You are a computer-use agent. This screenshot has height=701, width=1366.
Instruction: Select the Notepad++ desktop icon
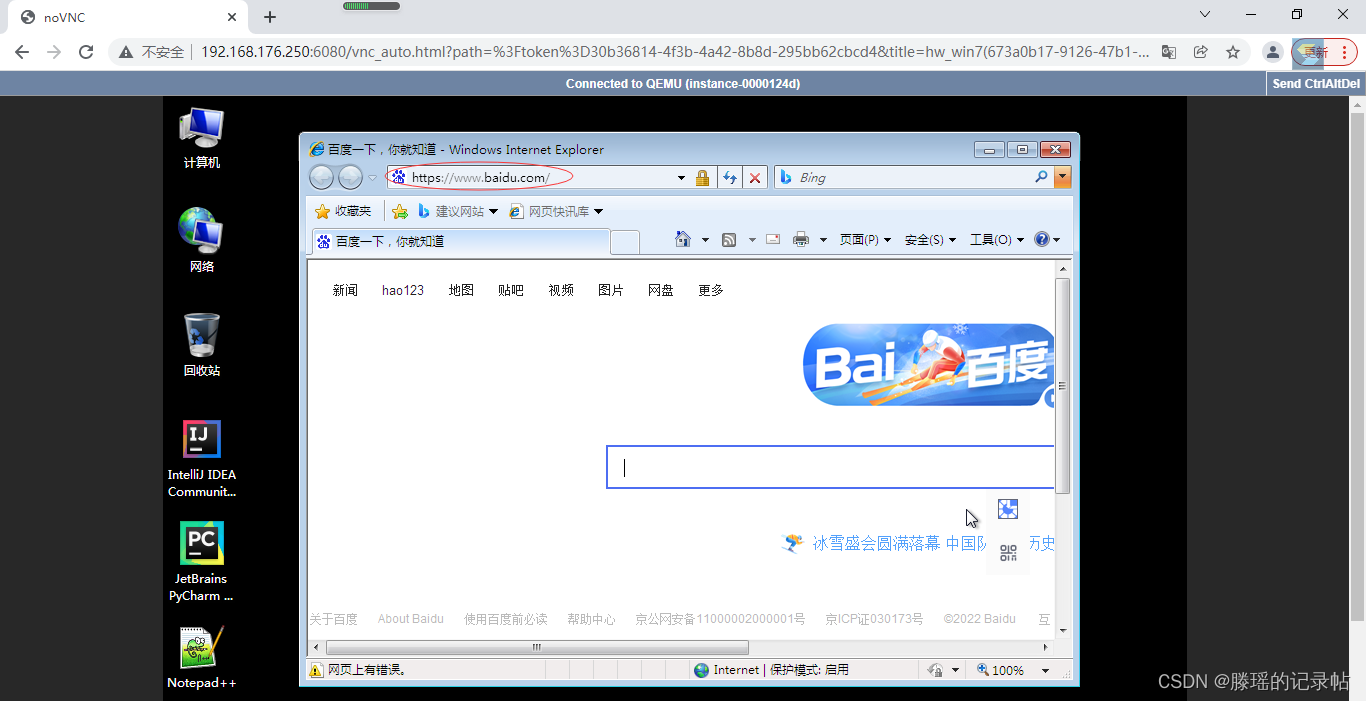click(x=201, y=658)
